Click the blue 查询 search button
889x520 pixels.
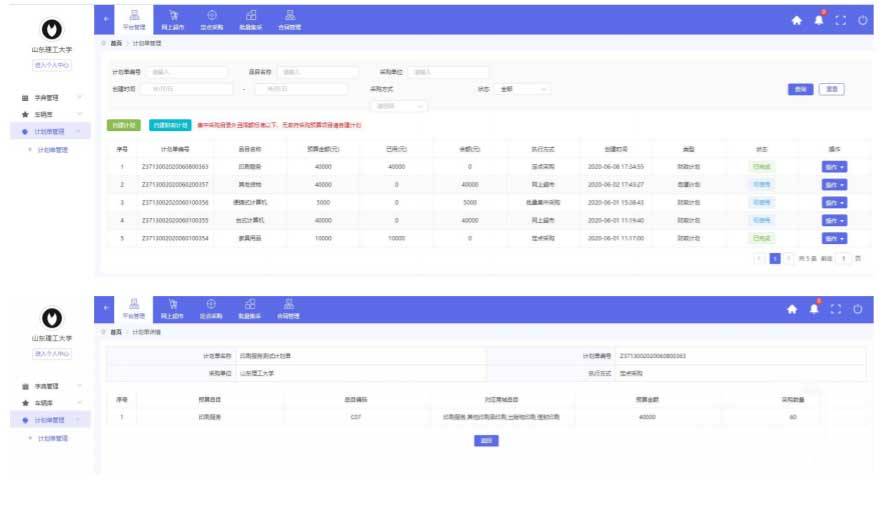click(x=800, y=89)
